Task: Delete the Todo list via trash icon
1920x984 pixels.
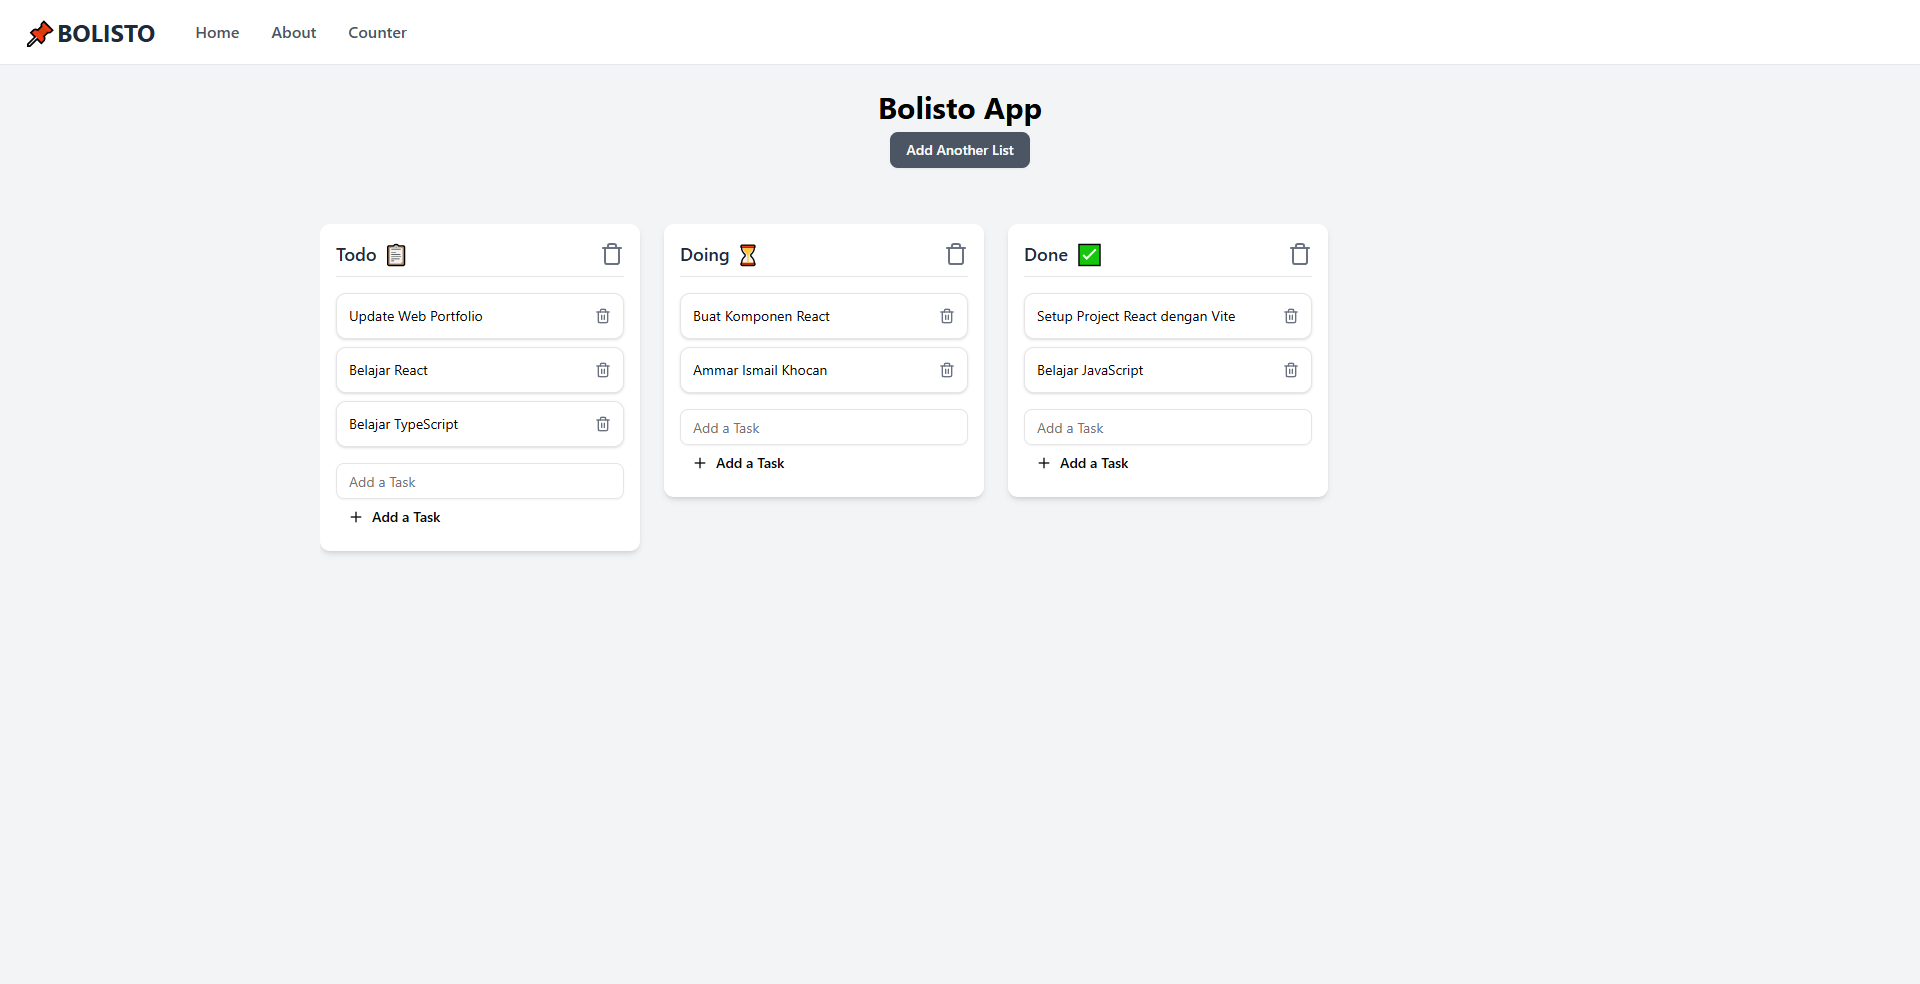Action: click(x=612, y=255)
